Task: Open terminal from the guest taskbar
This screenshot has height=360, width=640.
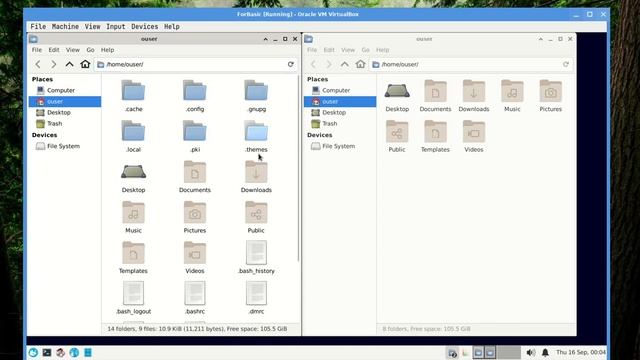Action: click(47, 352)
